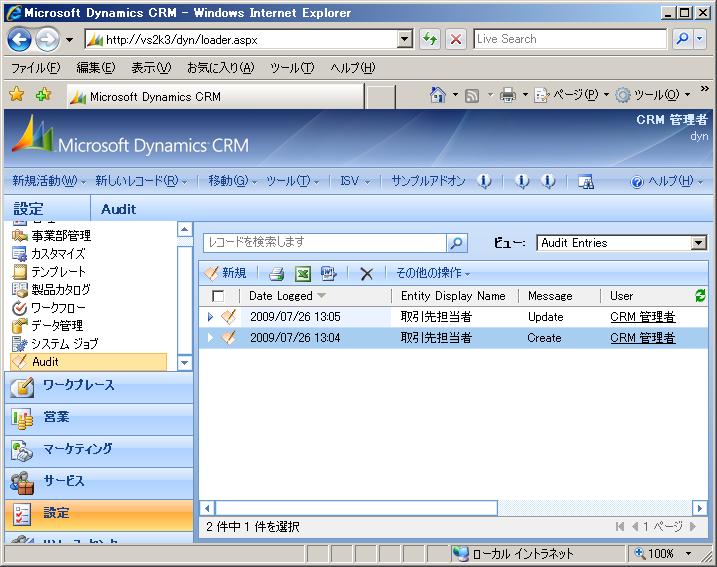Open the address bar dropdown arrow
Image resolution: width=717 pixels, height=567 pixels.
(404, 39)
